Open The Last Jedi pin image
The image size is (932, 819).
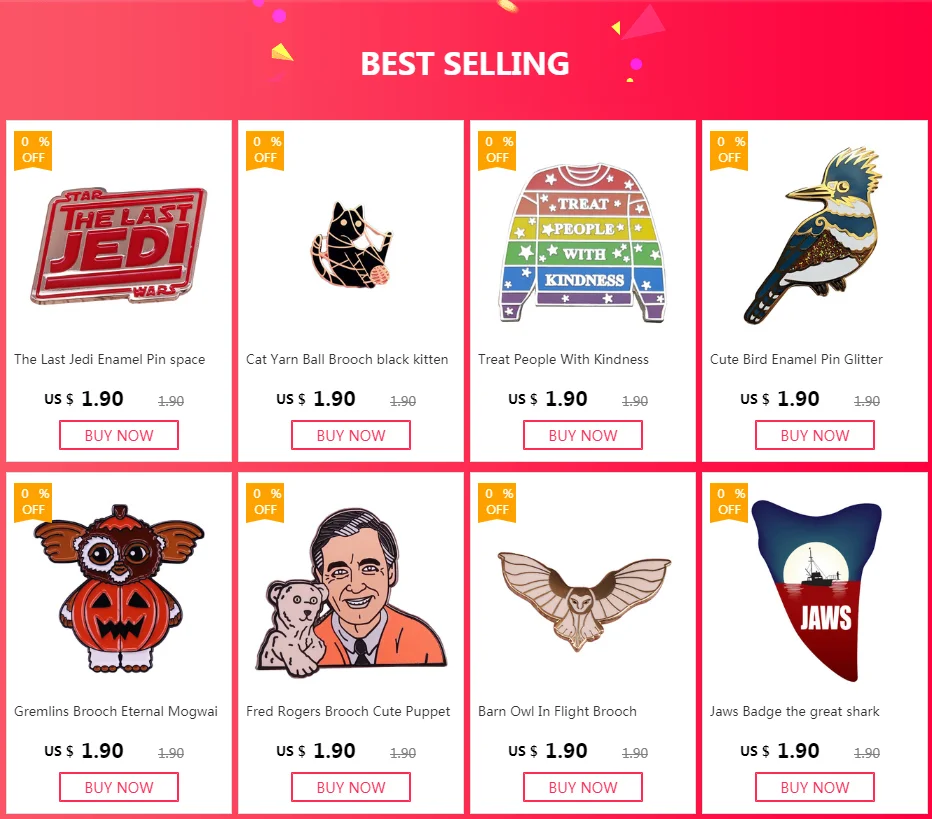click(119, 245)
